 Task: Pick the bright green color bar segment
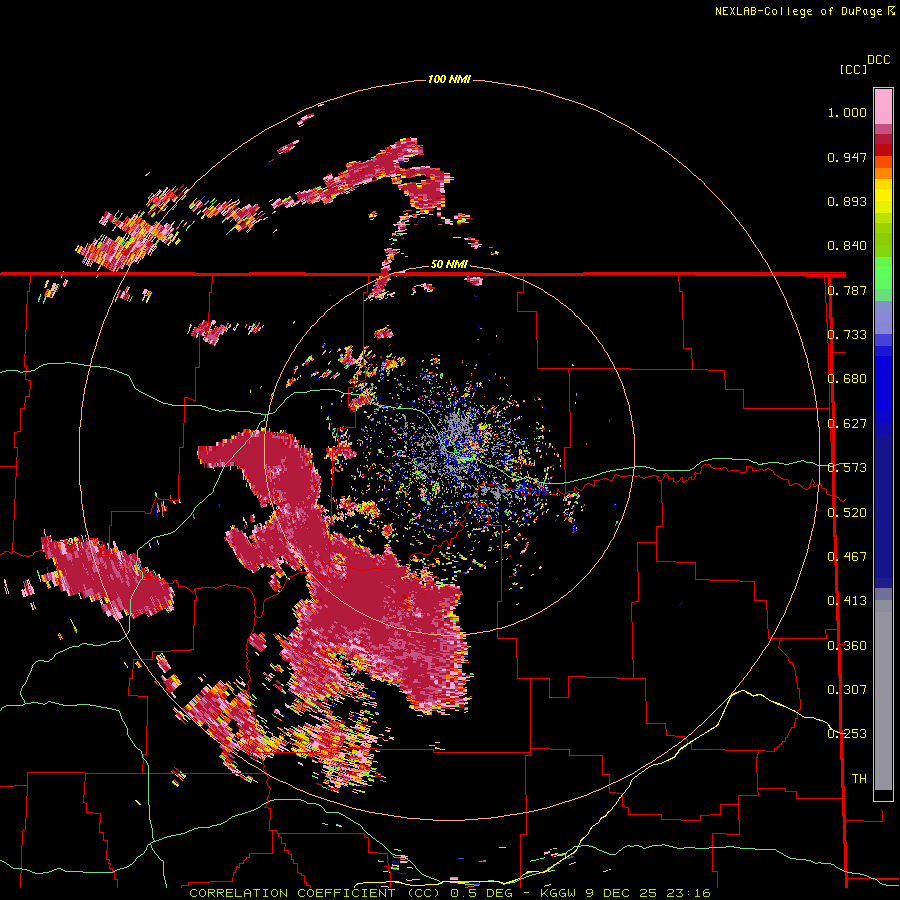[883, 274]
